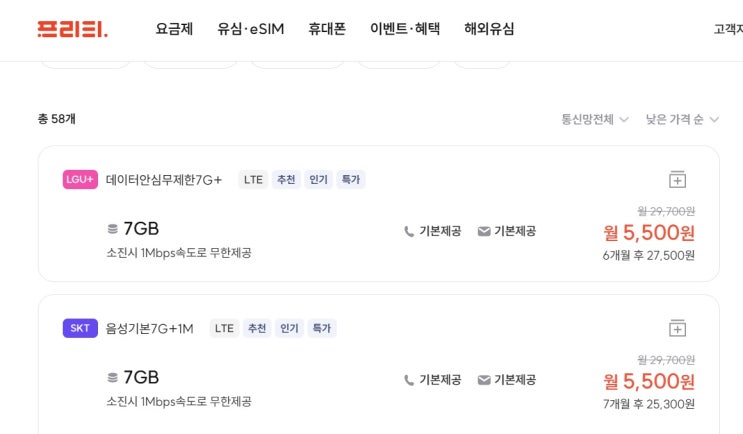
Task: Open the 이벤트·혜택 menu
Action: [405, 29]
